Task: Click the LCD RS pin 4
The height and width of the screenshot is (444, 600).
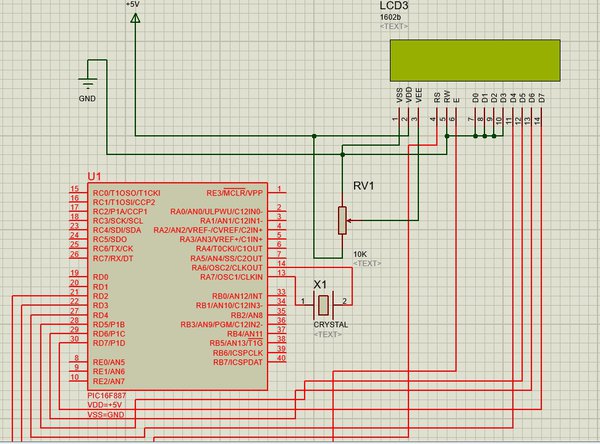Action: [x=437, y=115]
